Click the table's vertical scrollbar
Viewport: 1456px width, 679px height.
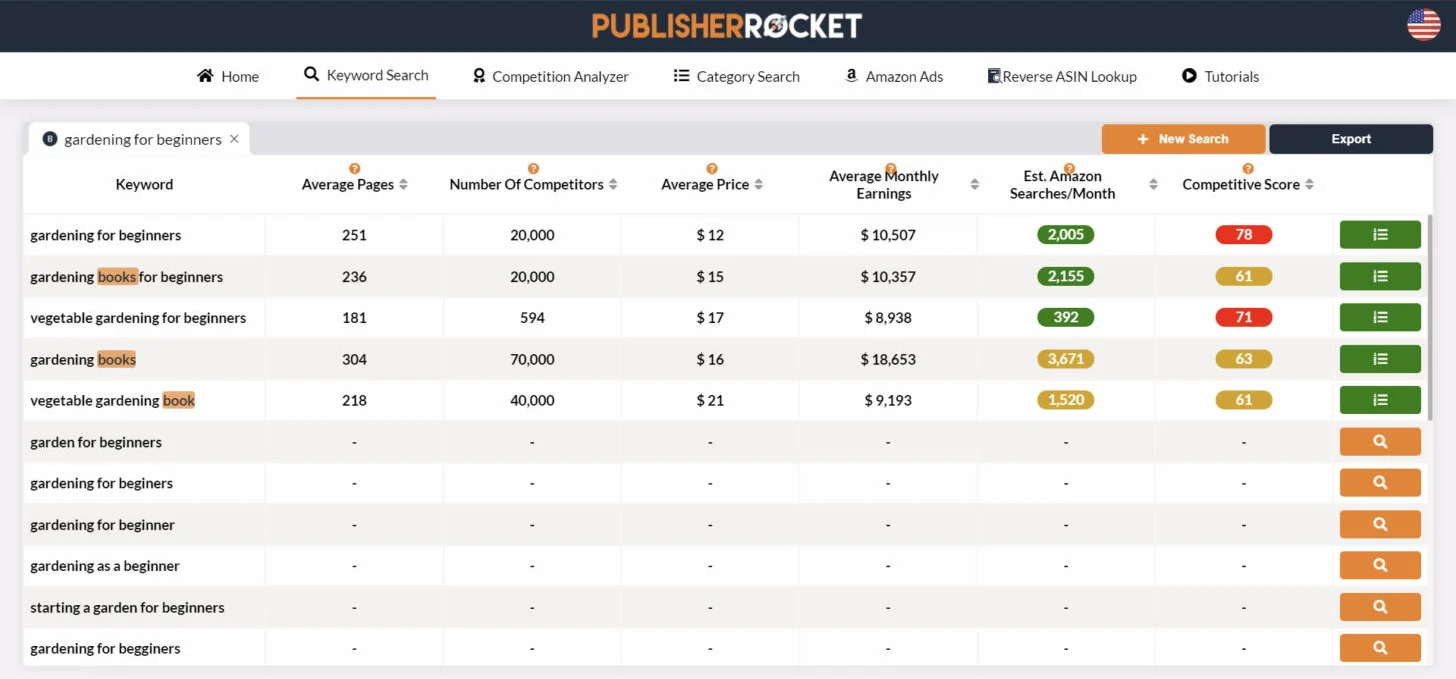point(1430,318)
